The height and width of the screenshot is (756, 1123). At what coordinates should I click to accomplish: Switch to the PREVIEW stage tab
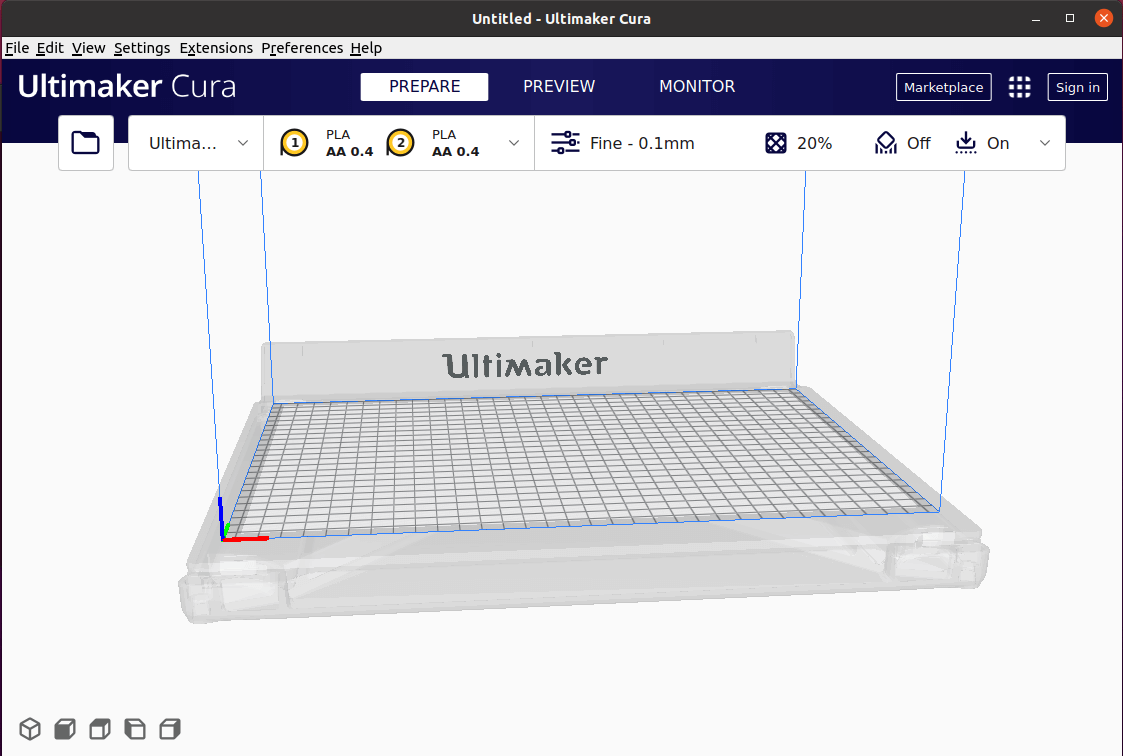tap(559, 87)
